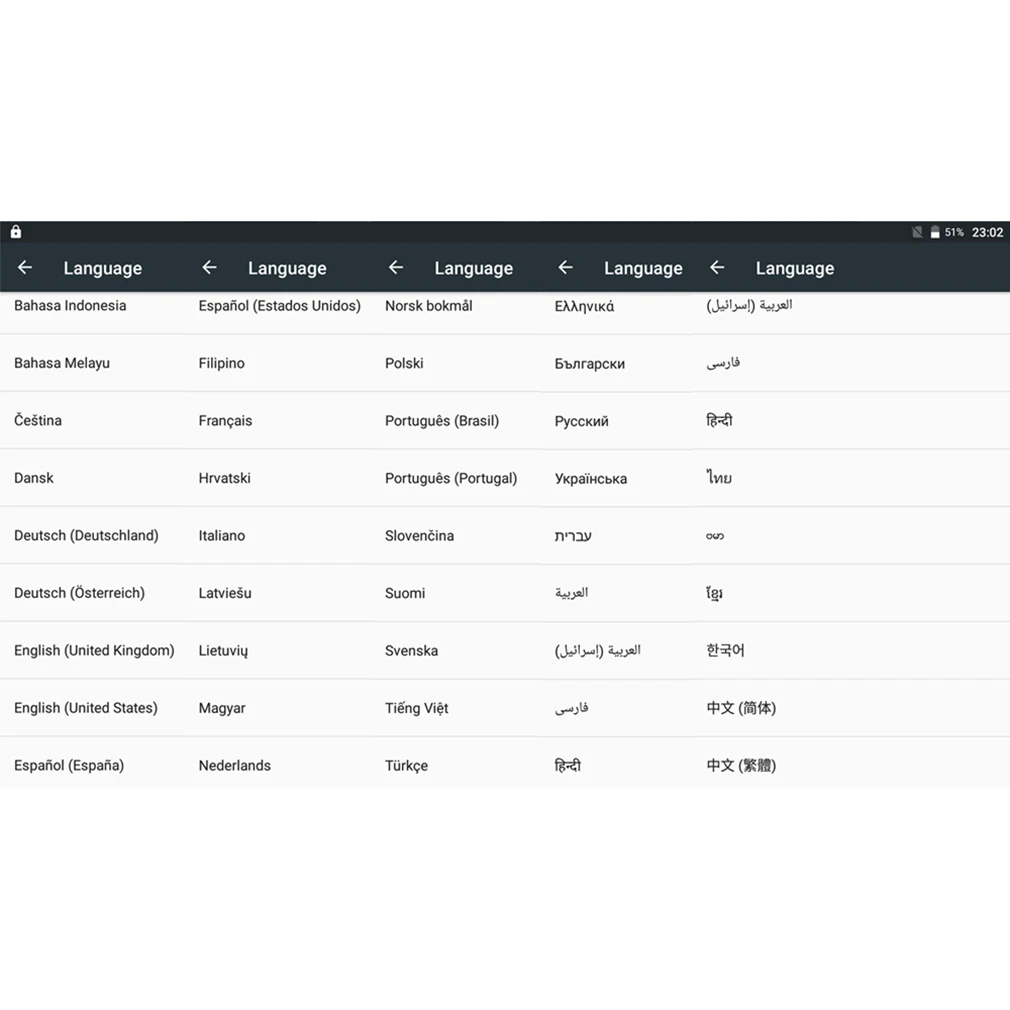The height and width of the screenshot is (1010, 1010).
Task: Select עברית (Hebrew)
Action: 573,536
